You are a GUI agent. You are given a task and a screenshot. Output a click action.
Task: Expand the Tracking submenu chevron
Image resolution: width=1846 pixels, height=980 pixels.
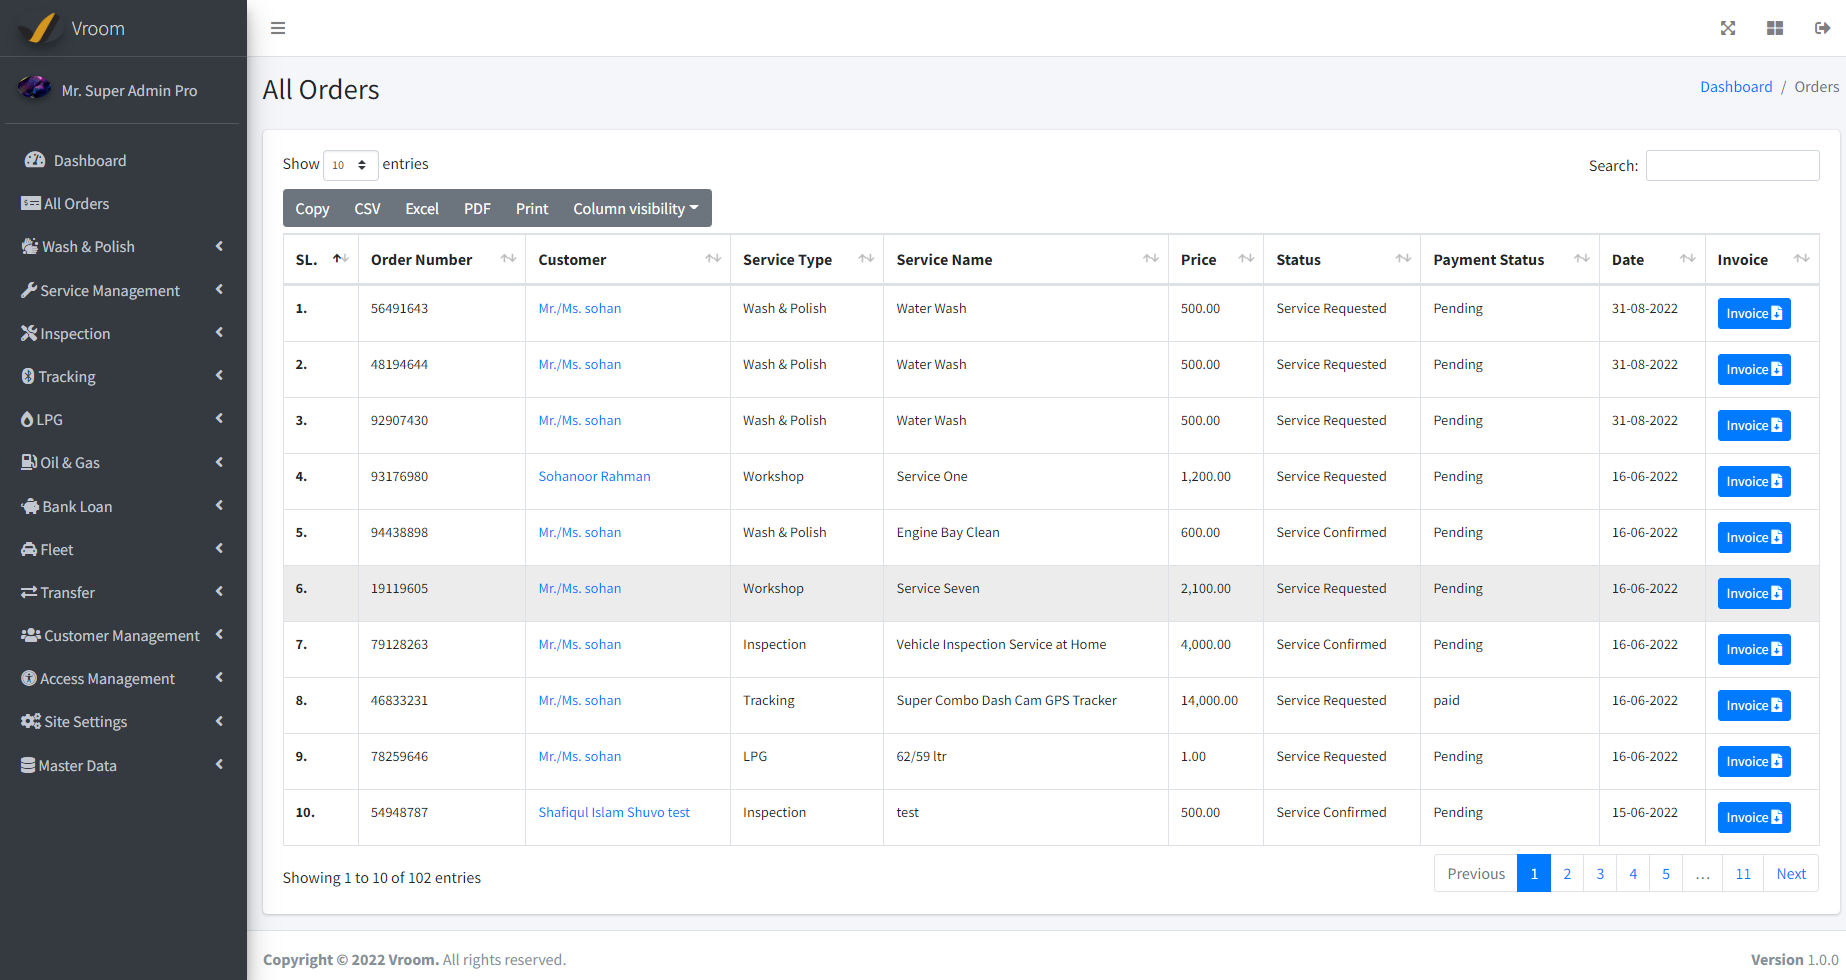(x=219, y=375)
